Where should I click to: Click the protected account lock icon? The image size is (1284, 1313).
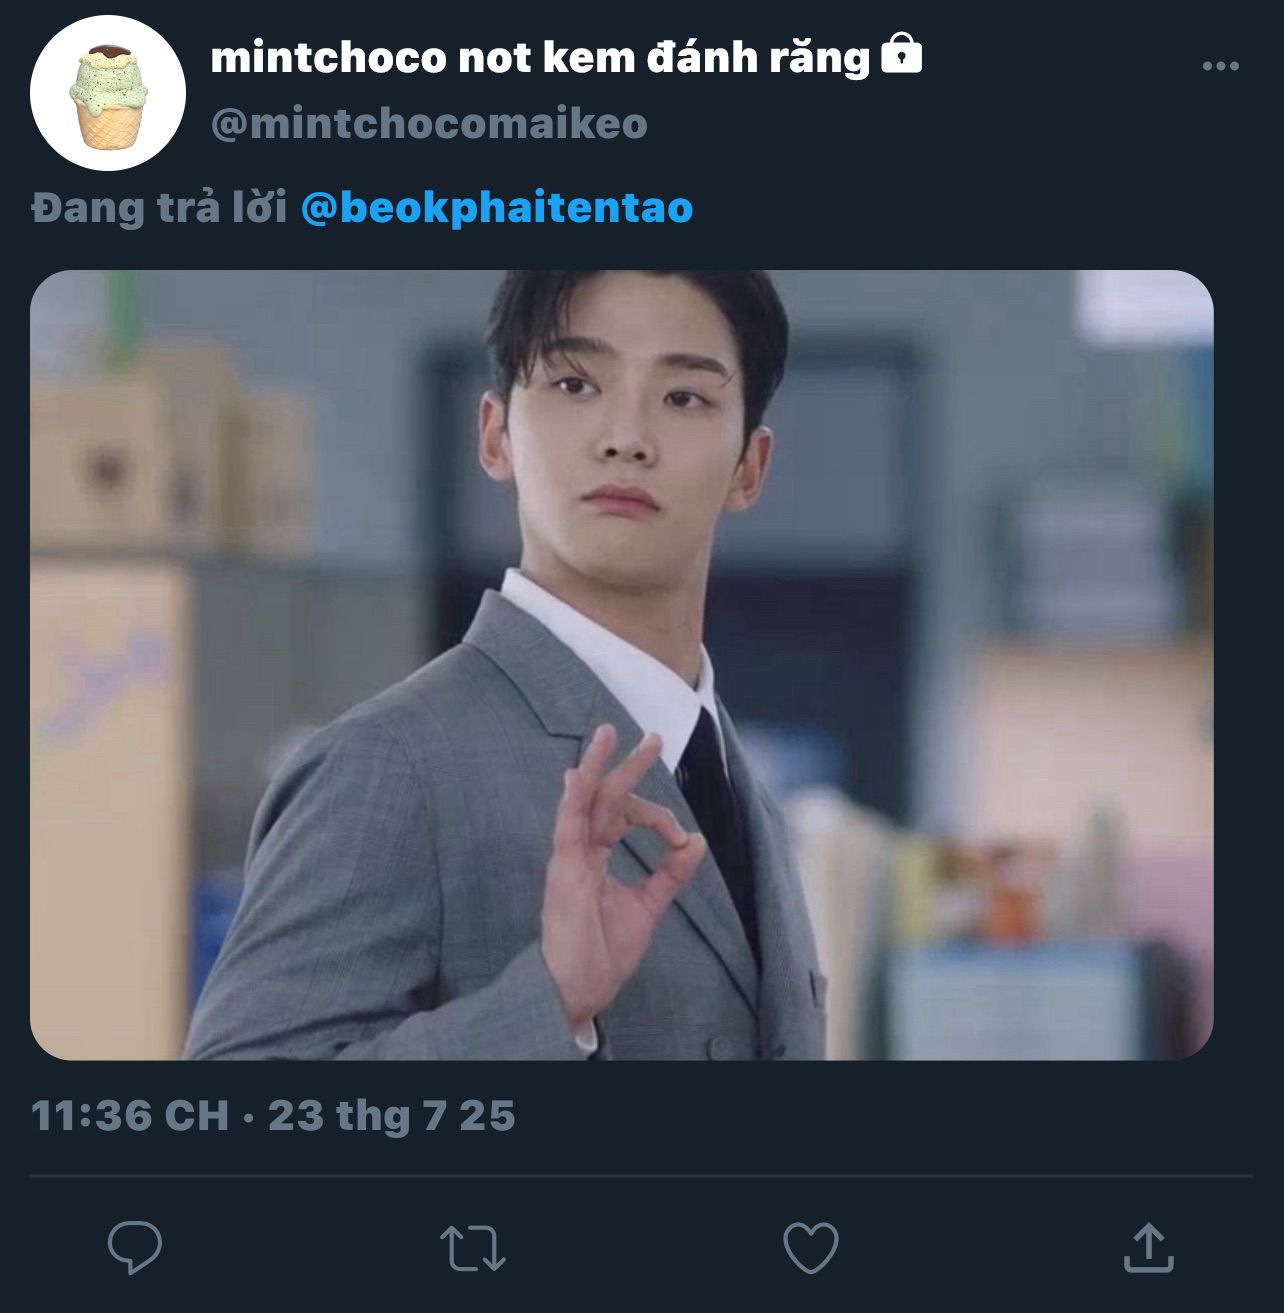(901, 54)
